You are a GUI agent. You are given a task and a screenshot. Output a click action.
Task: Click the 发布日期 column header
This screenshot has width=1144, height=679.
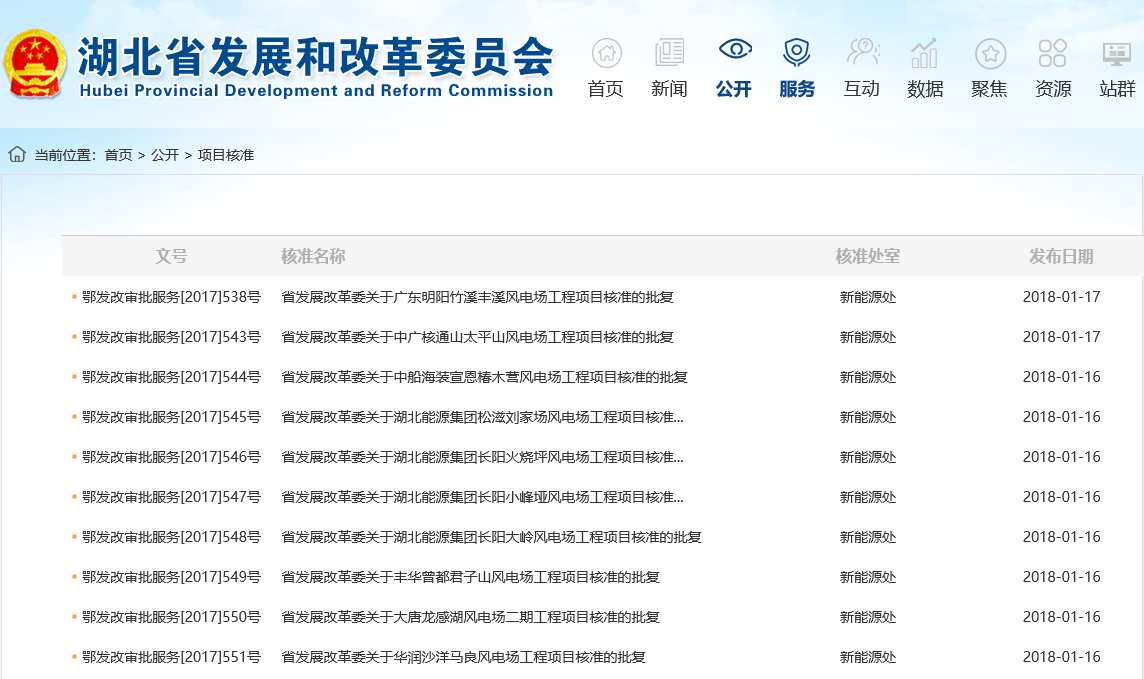coord(1061,256)
